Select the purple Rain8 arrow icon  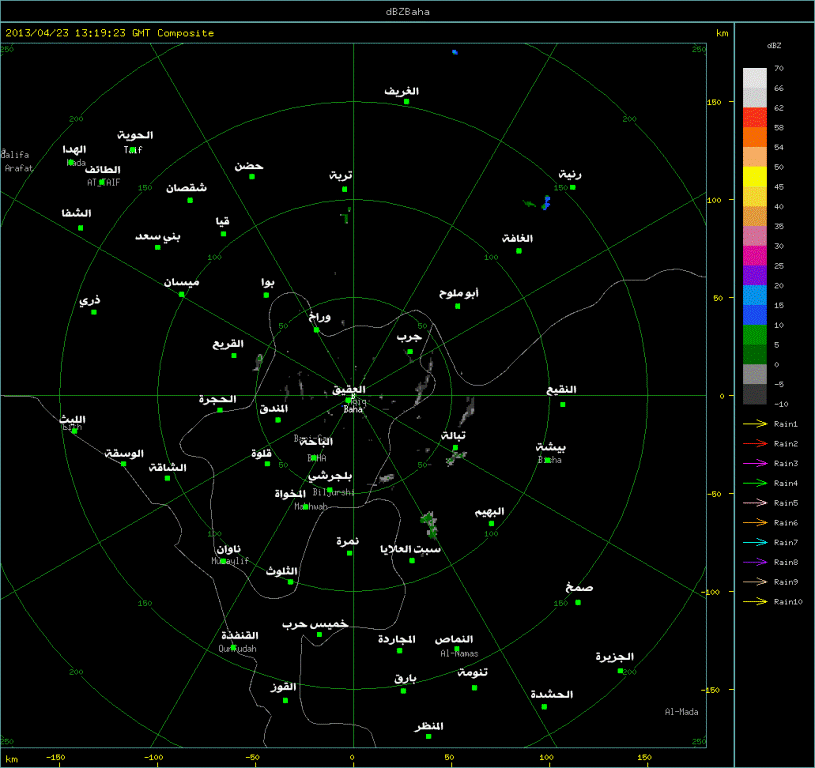pos(755,562)
